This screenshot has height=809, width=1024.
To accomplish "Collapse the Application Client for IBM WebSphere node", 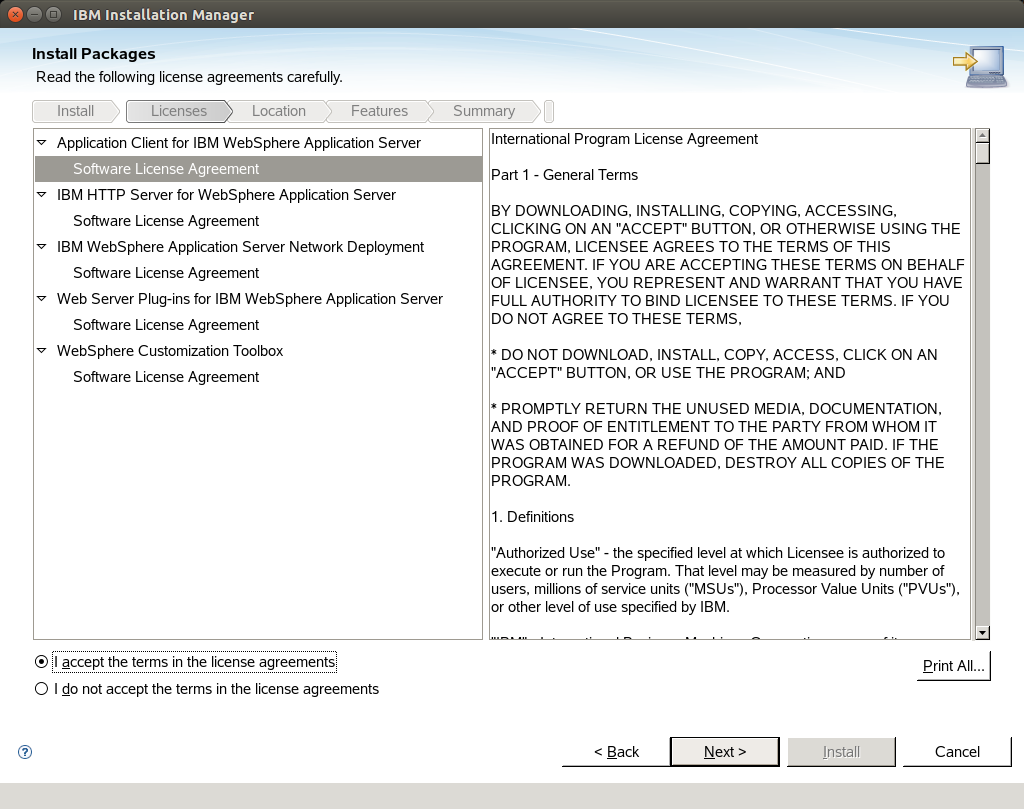I will [42, 142].
